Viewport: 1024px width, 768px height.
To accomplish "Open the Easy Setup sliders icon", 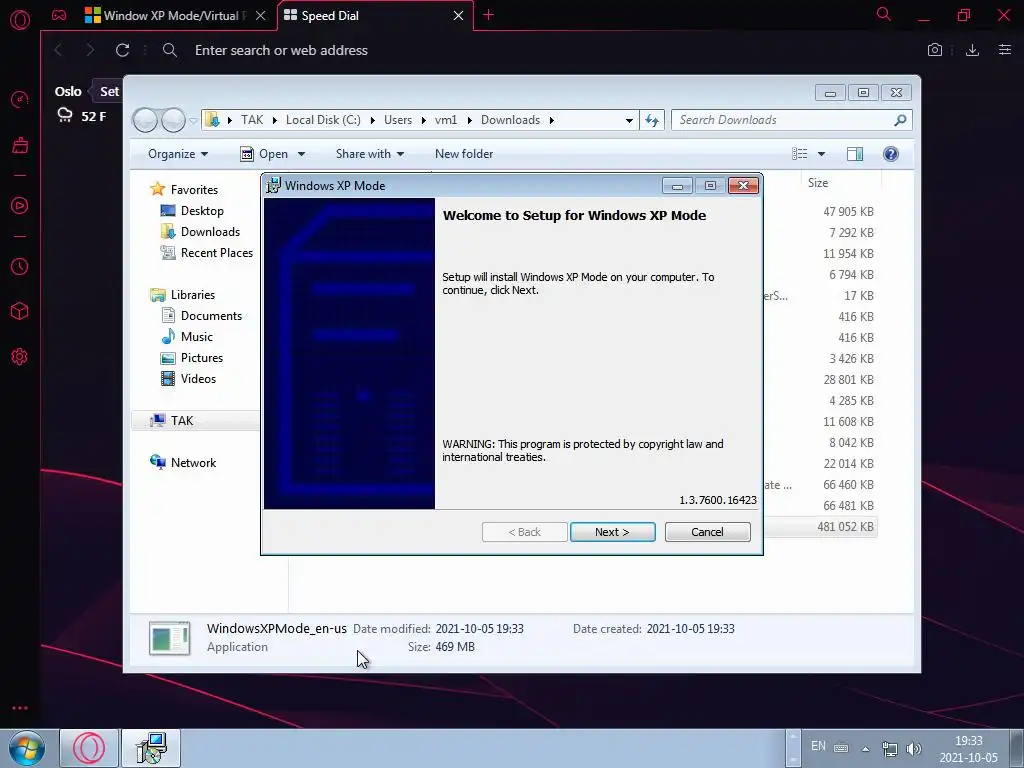I will click(1005, 50).
